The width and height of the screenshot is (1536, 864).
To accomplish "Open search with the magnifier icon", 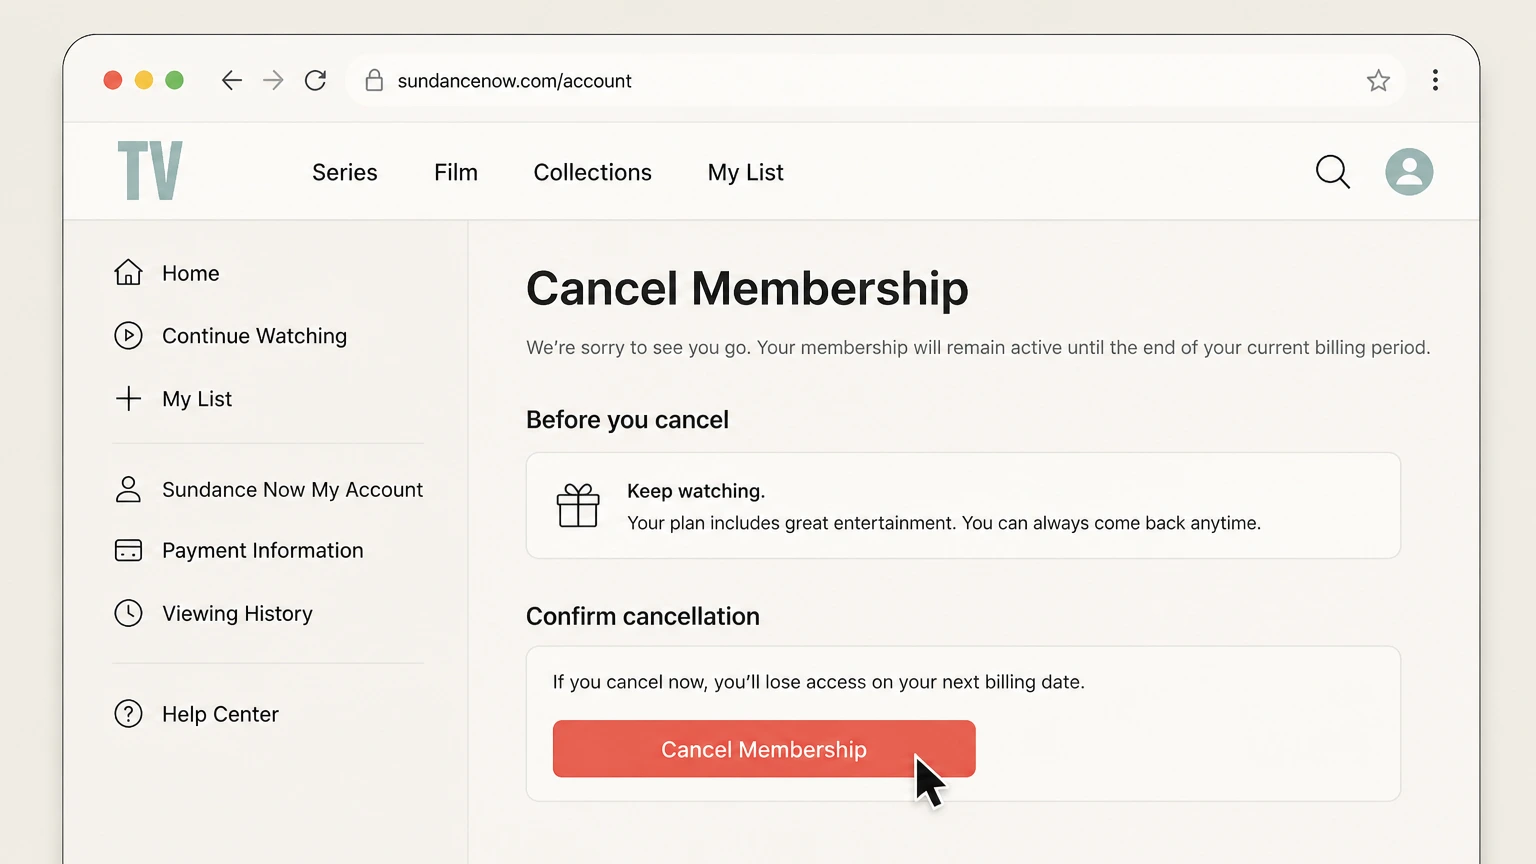I will pyautogui.click(x=1332, y=172).
